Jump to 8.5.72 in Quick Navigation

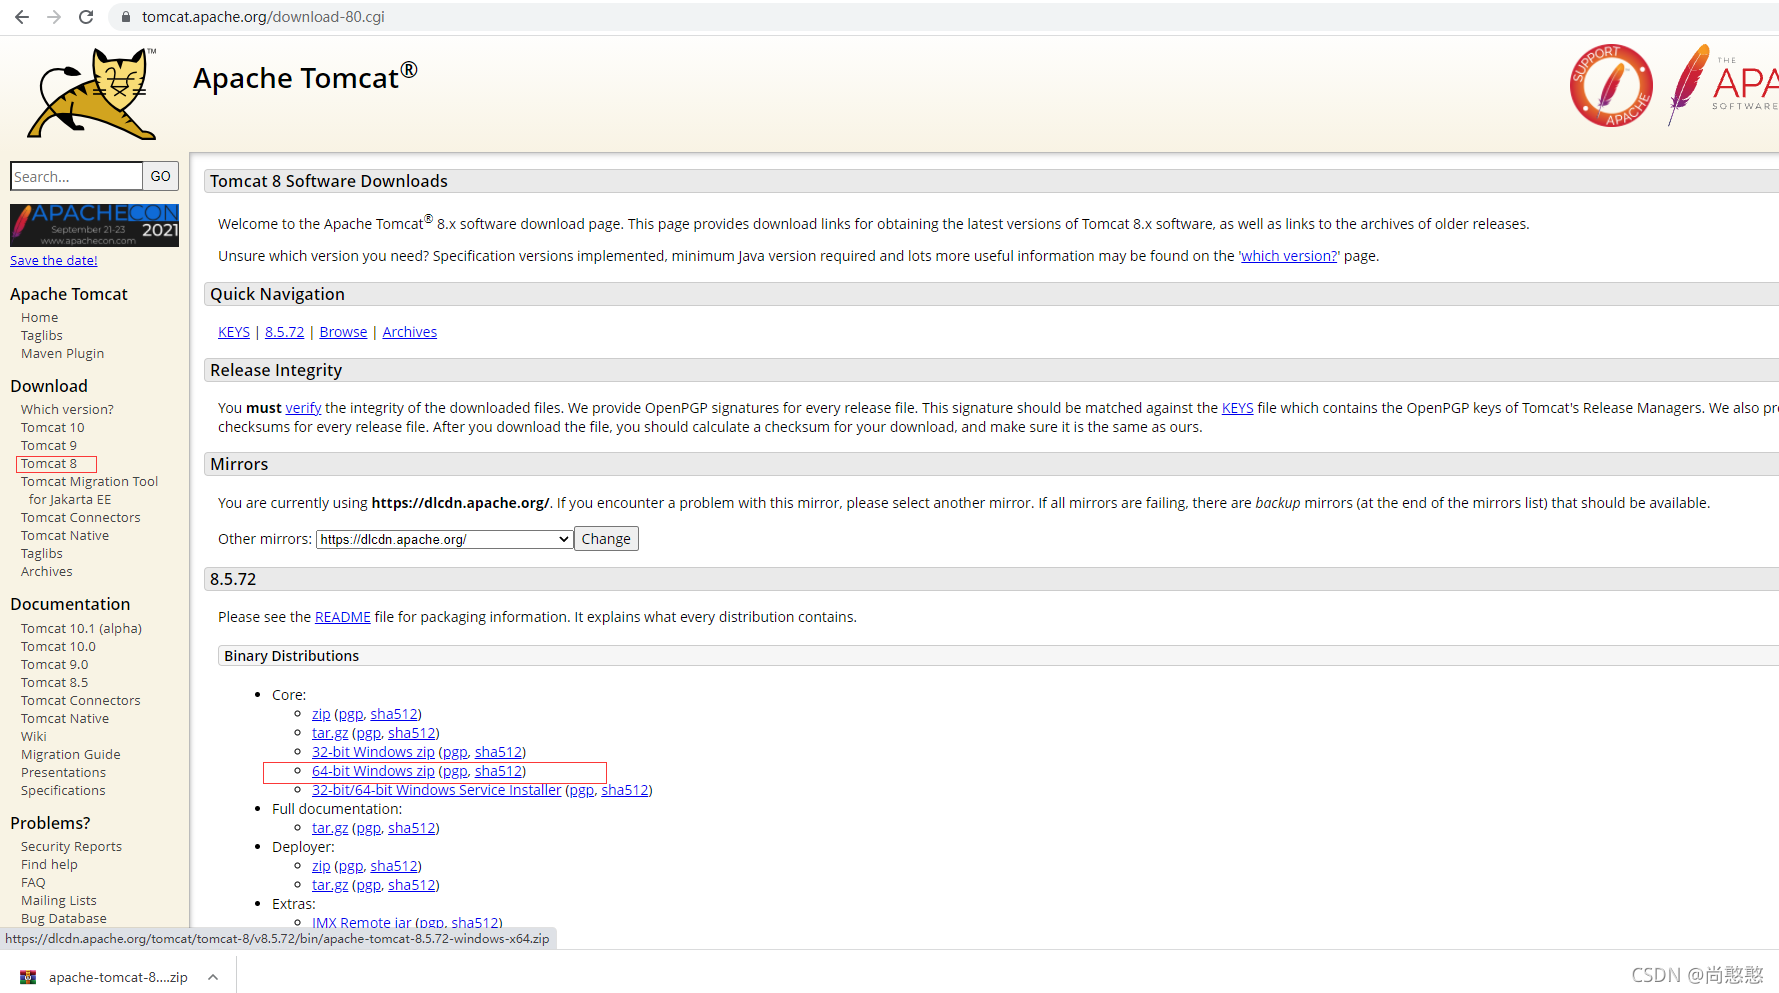pyautogui.click(x=284, y=332)
